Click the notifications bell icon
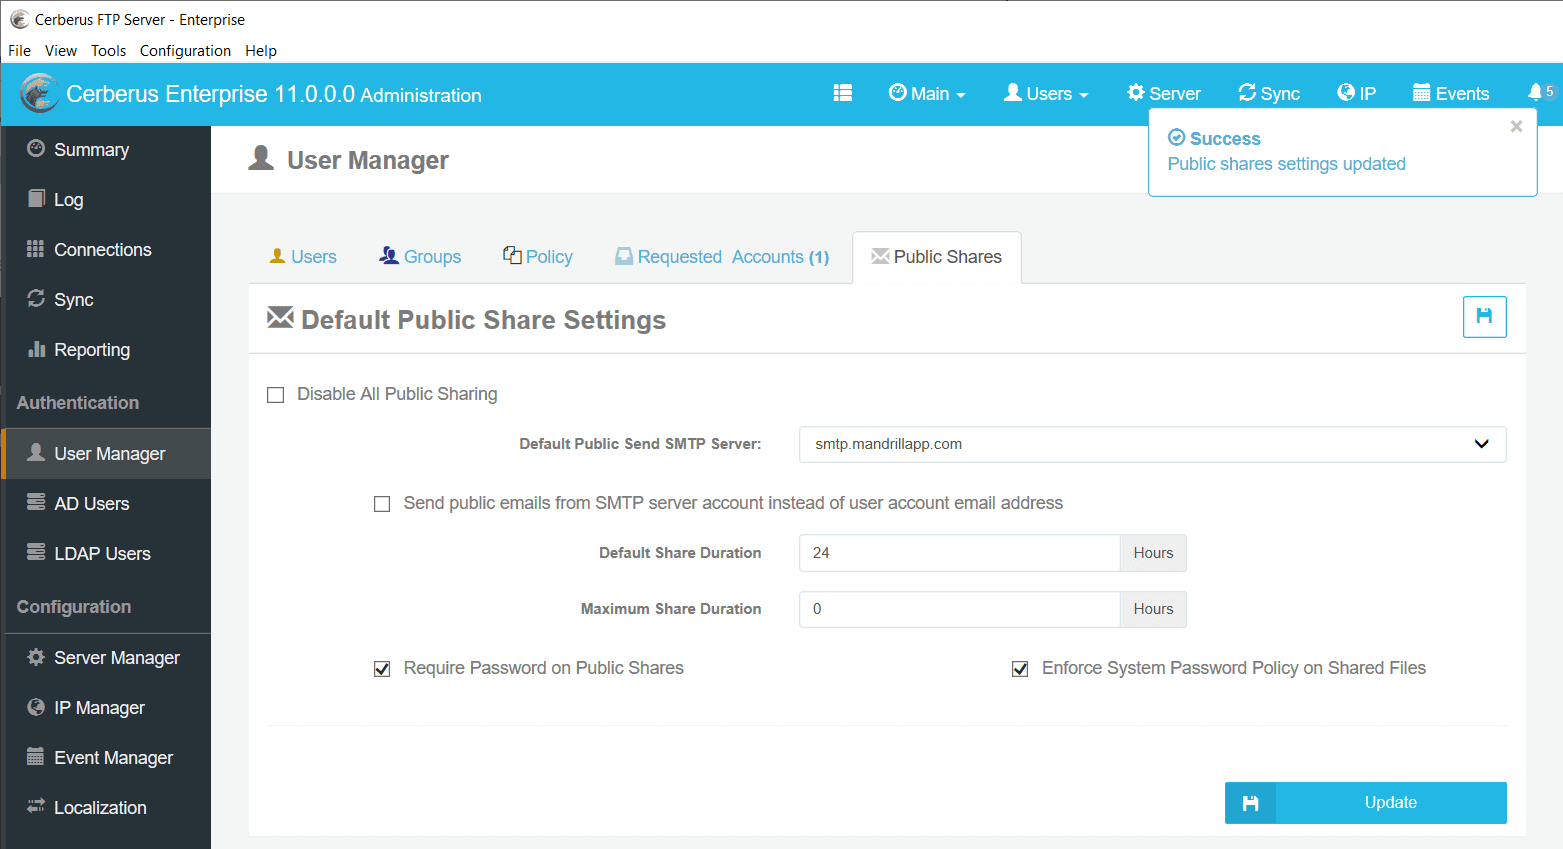Image resolution: width=1563 pixels, height=849 pixels. pos(1535,92)
